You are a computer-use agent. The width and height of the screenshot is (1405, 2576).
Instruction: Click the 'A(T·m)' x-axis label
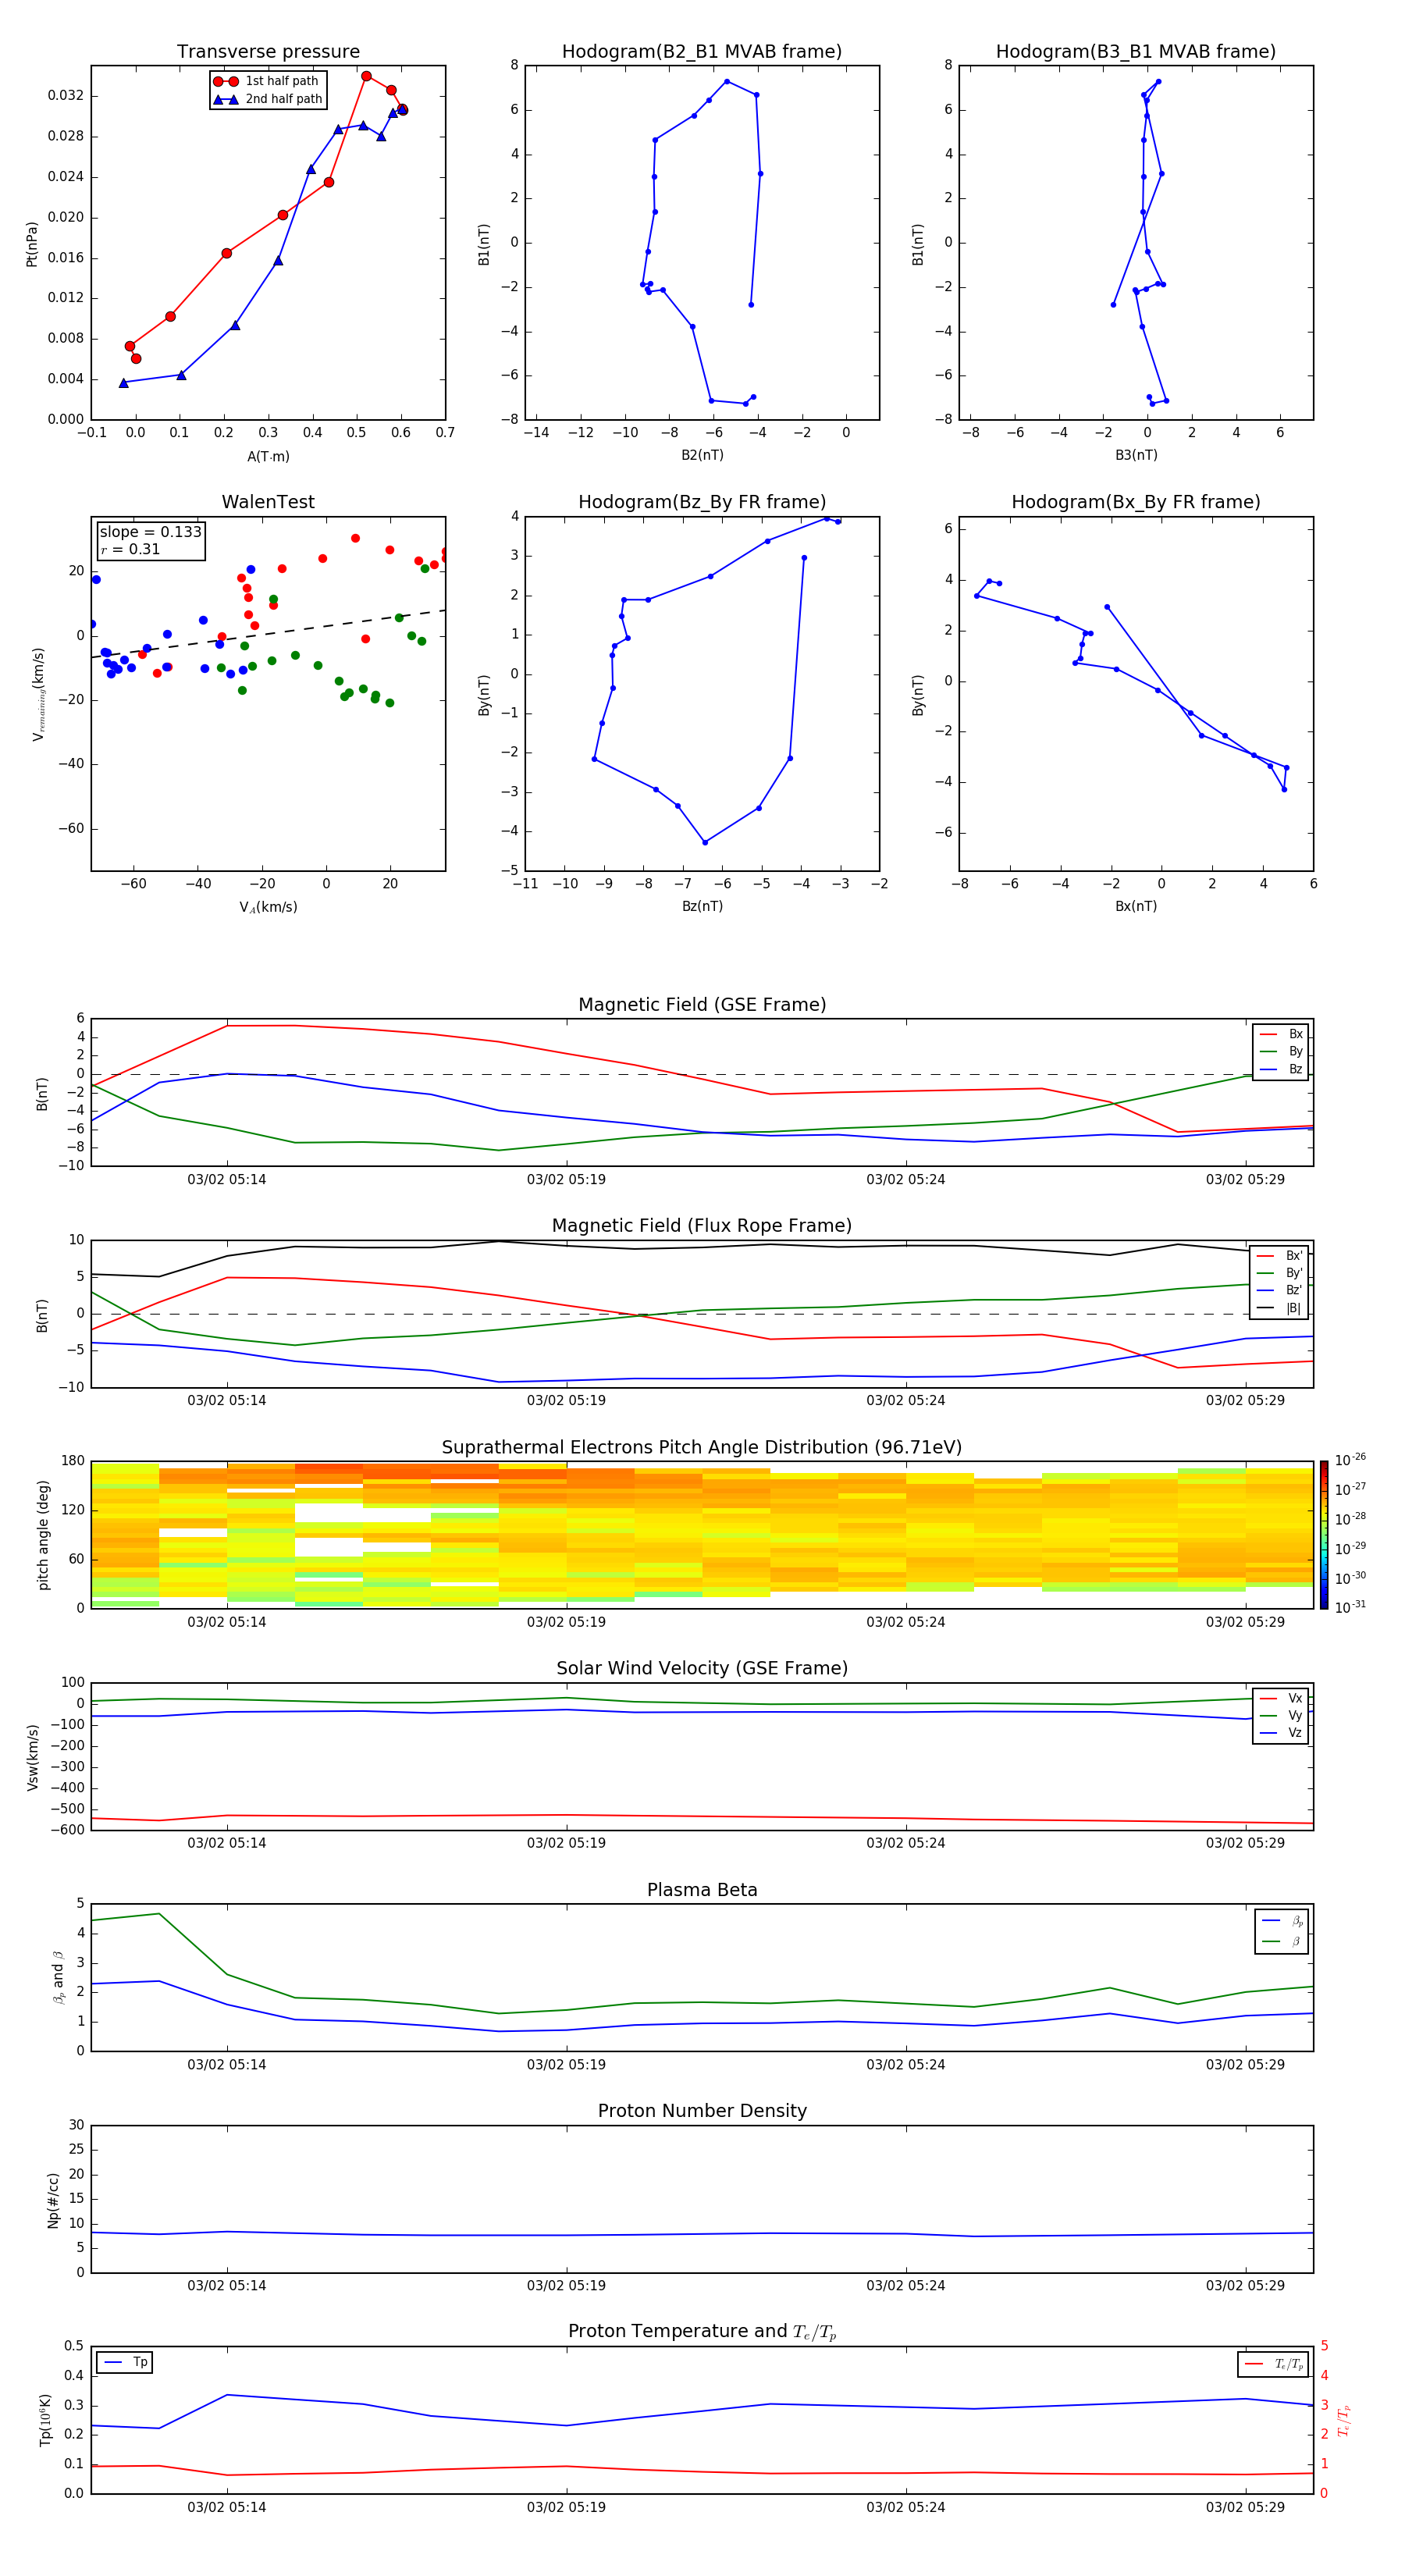click(268, 456)
